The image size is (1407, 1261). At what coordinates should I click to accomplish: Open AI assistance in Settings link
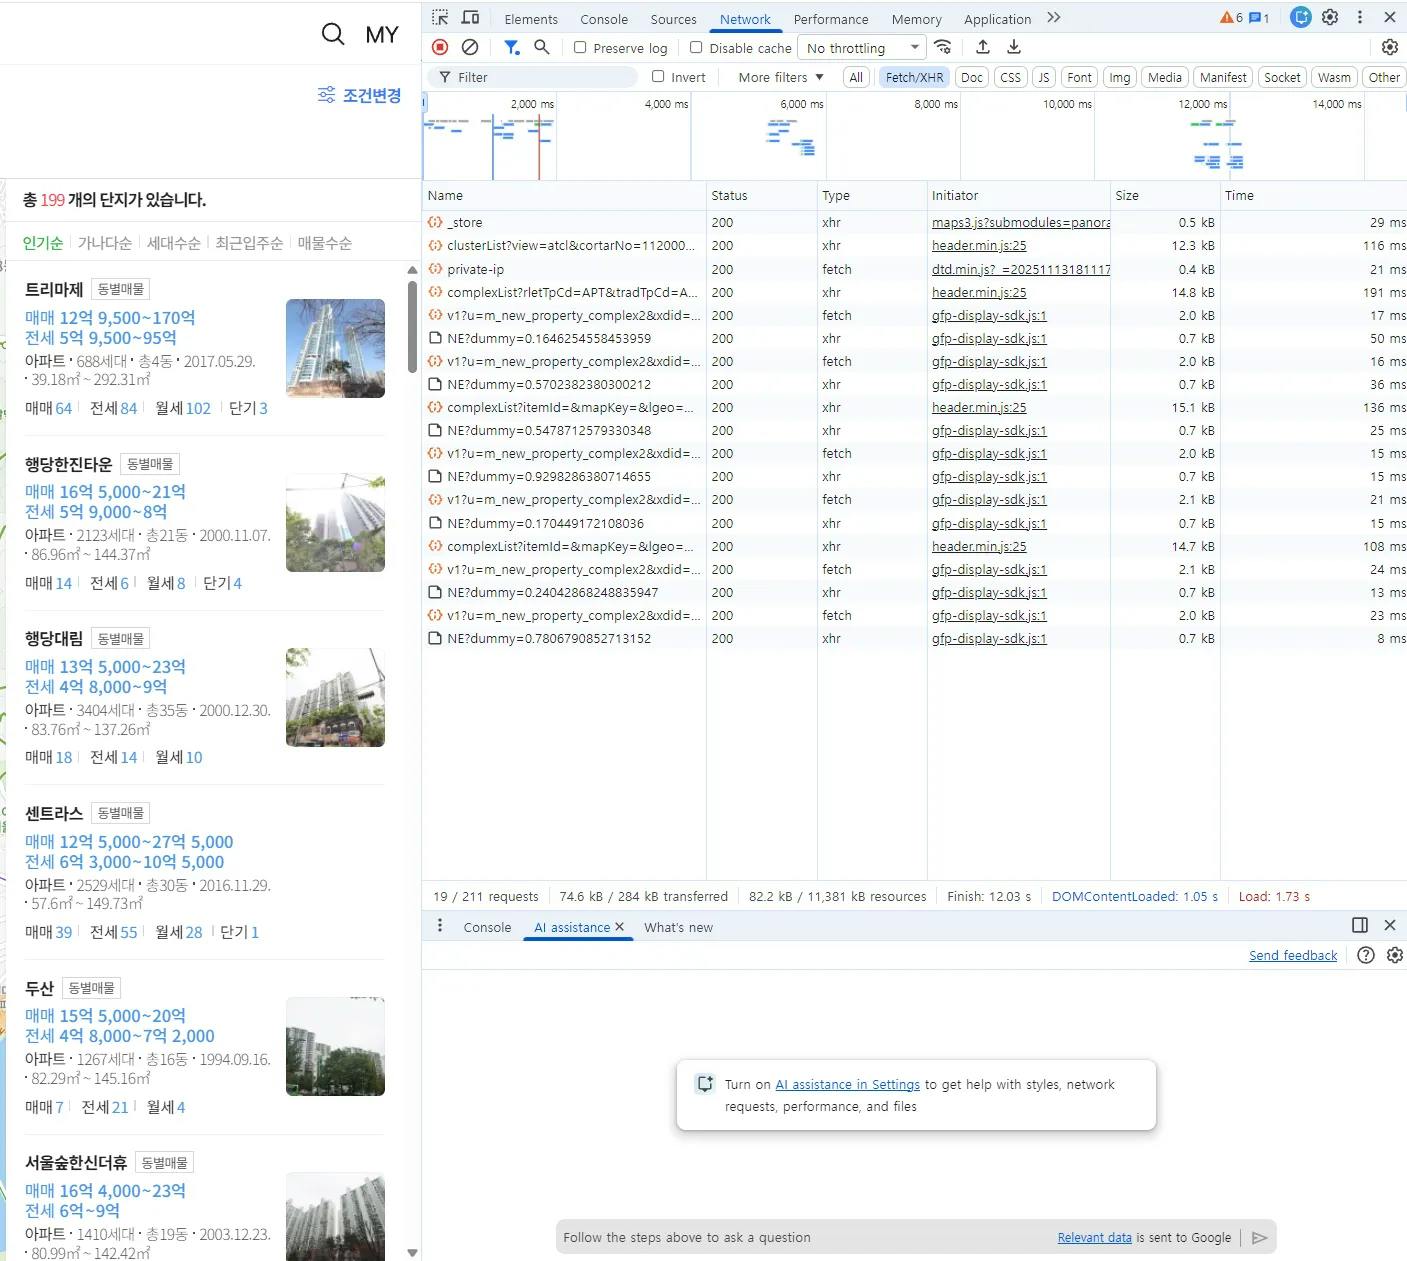(x=847, y=1084)
